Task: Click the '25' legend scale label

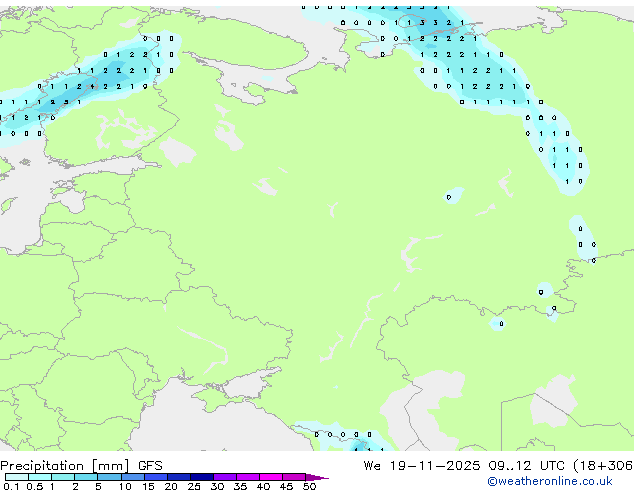Action: (x=194, y=486)
